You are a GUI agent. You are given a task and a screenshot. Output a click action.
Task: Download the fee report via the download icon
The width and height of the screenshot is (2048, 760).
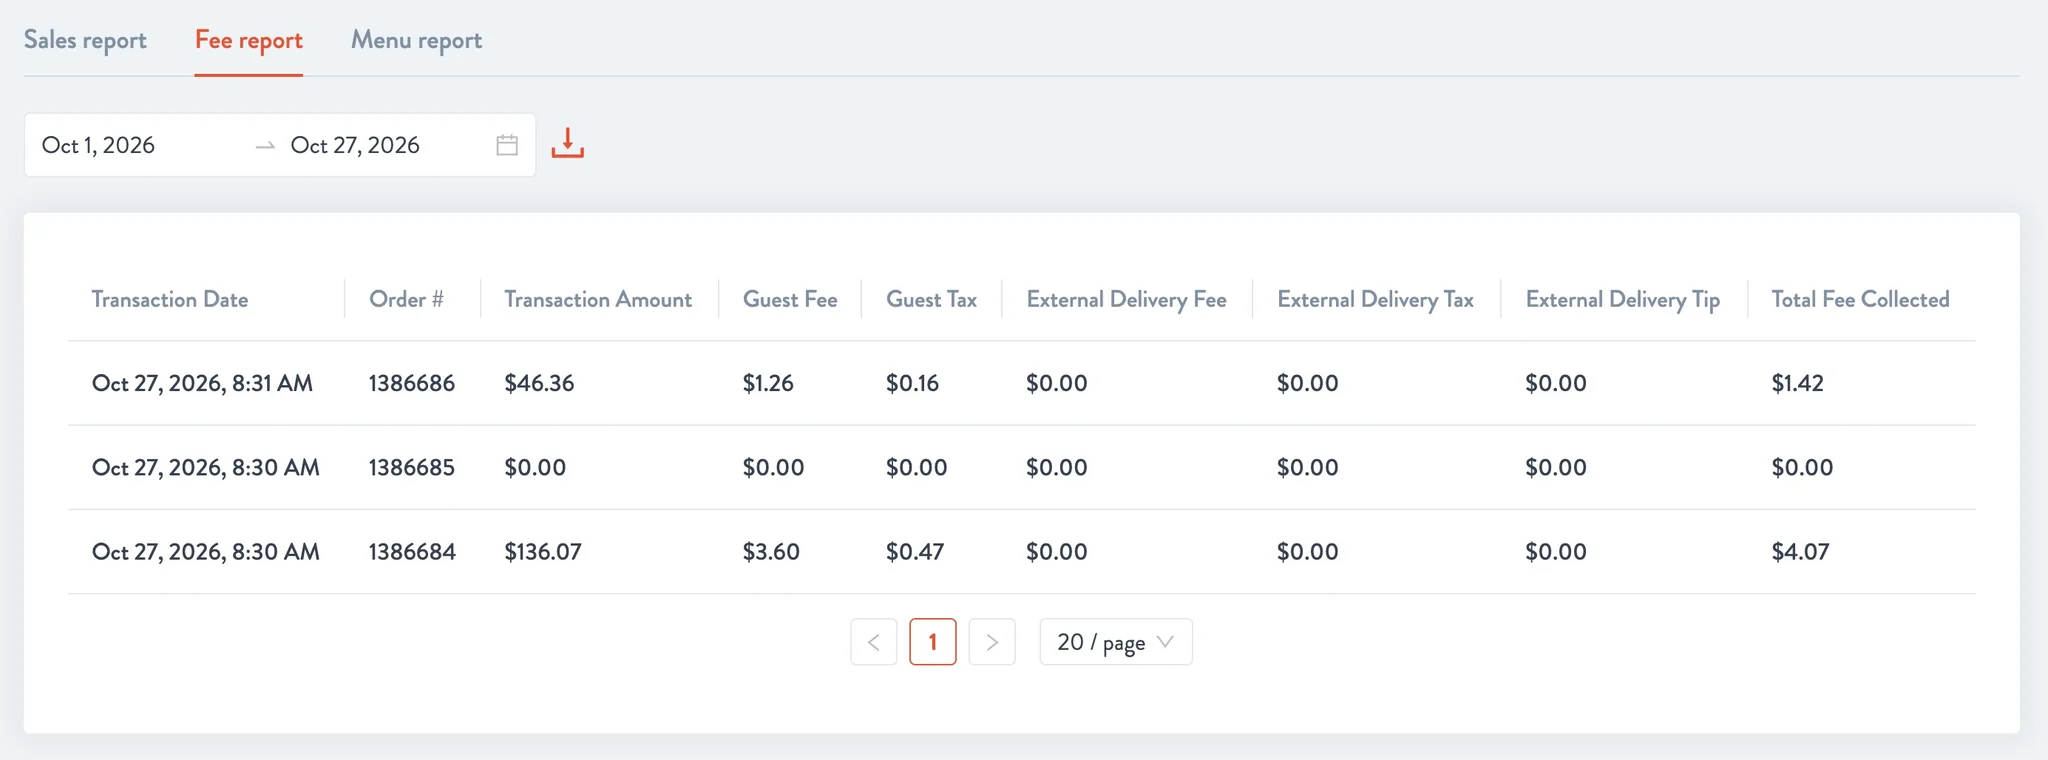click(567, 144)
